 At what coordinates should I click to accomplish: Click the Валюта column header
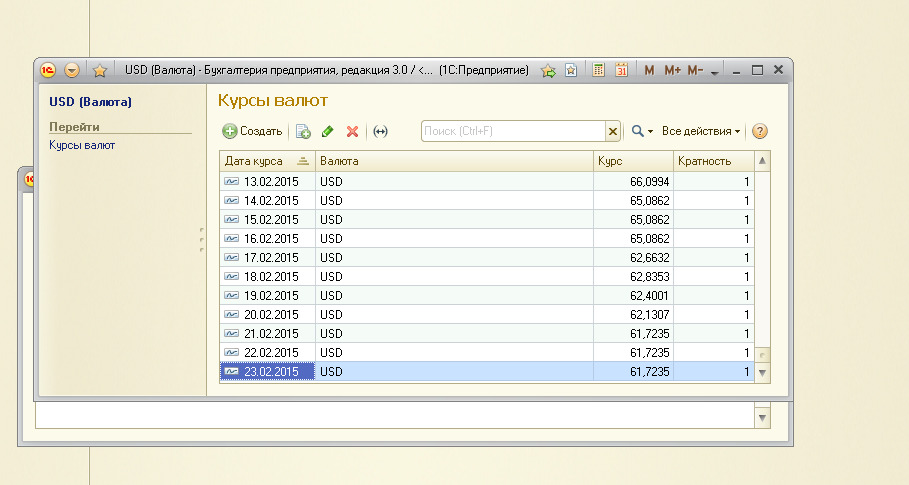coord(454,161)
